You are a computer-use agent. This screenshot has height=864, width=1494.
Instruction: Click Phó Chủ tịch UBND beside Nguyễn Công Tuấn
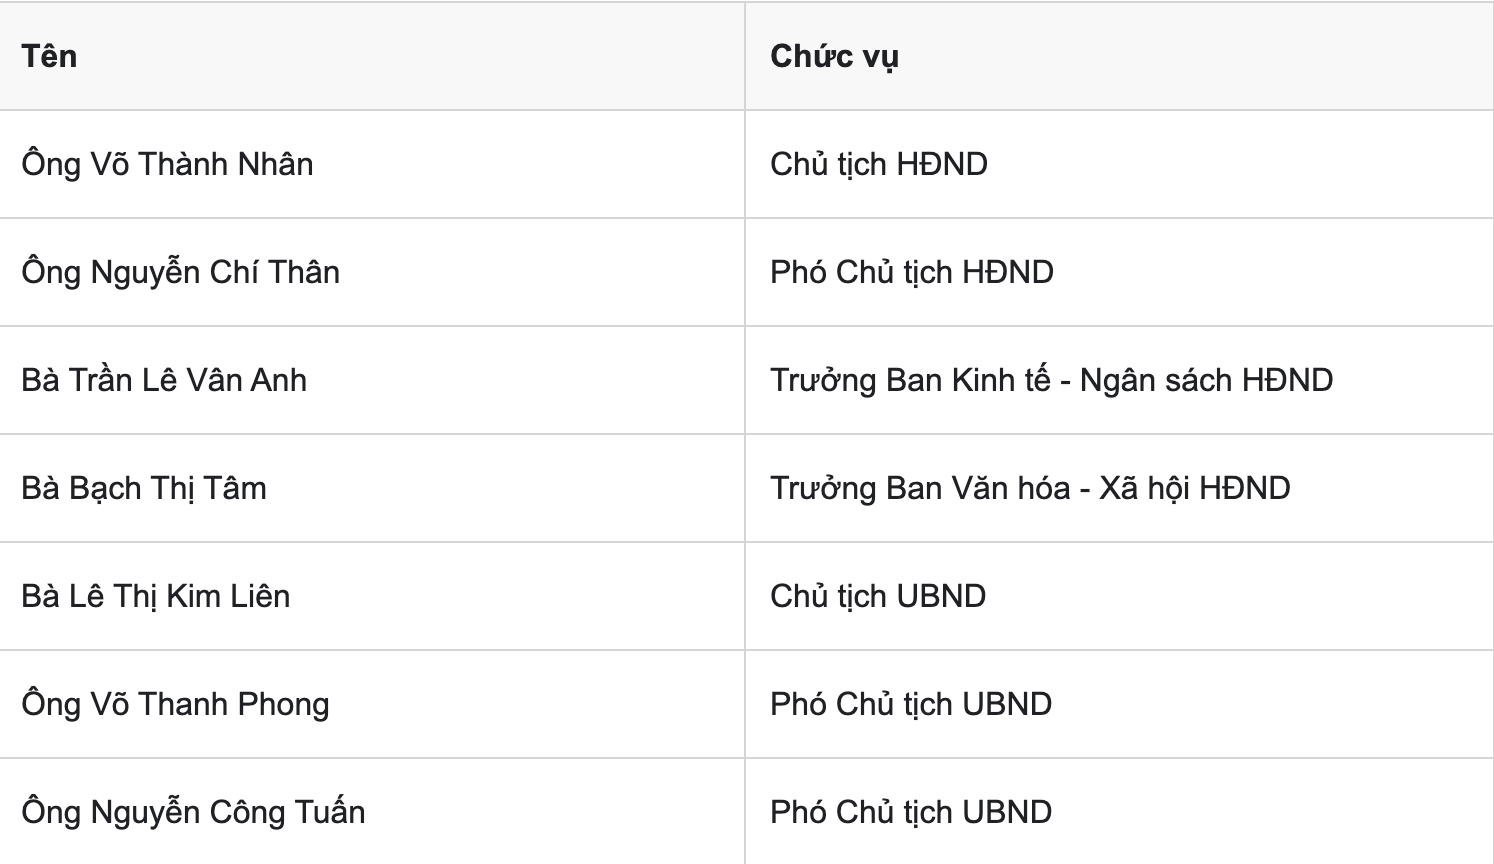[911, 812]
